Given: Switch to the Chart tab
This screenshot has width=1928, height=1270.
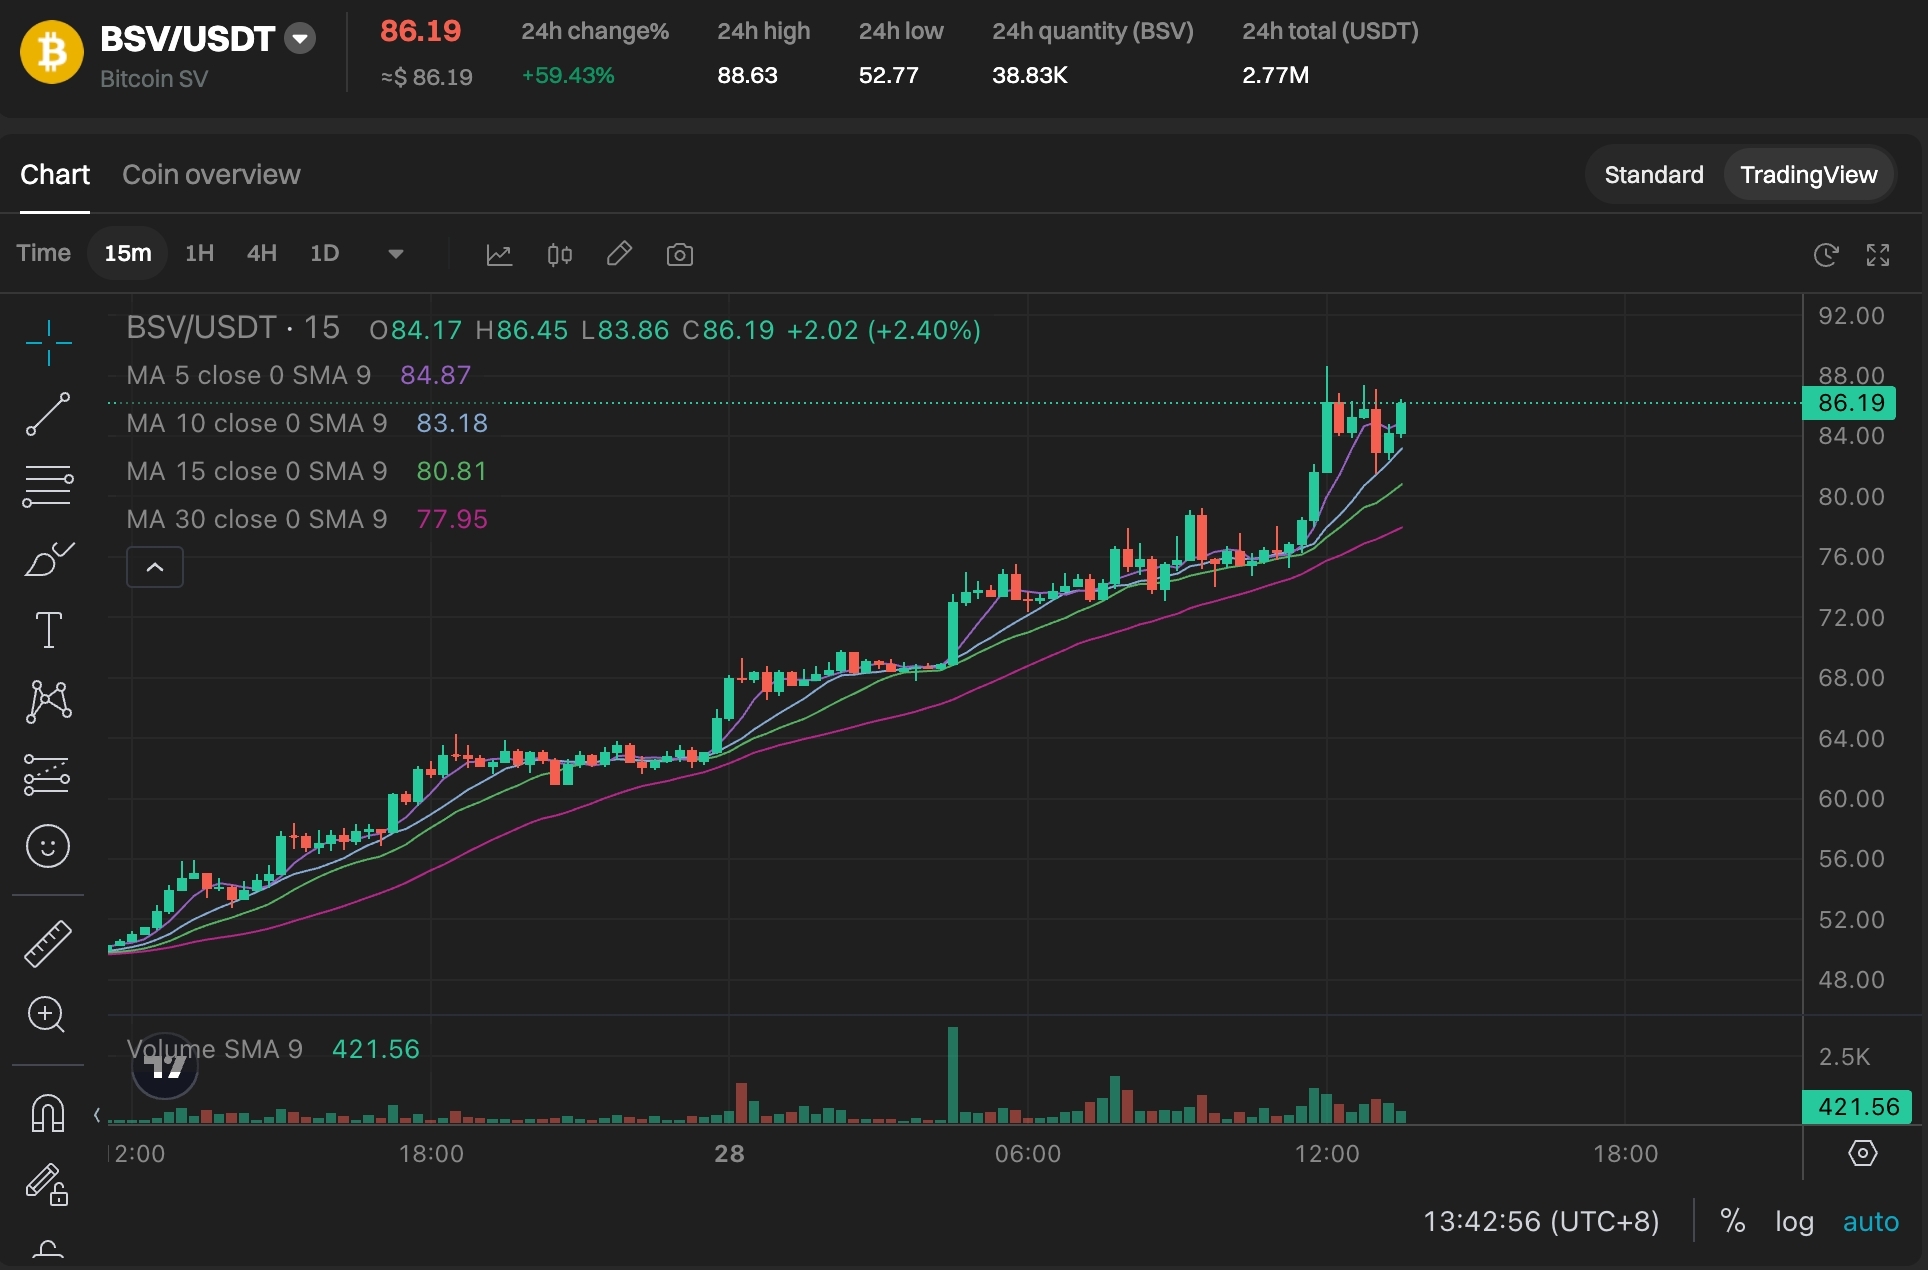Looking at the screenshot, I should [x=55, y=175].
